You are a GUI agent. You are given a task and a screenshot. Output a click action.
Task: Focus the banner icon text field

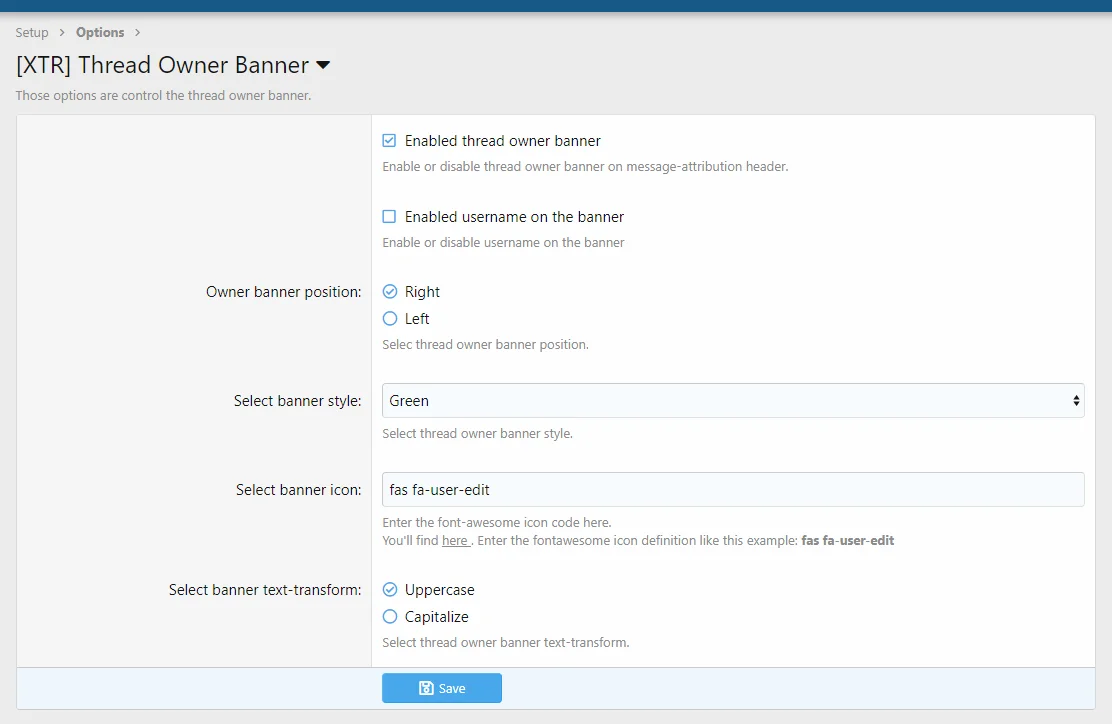(732, 490)
